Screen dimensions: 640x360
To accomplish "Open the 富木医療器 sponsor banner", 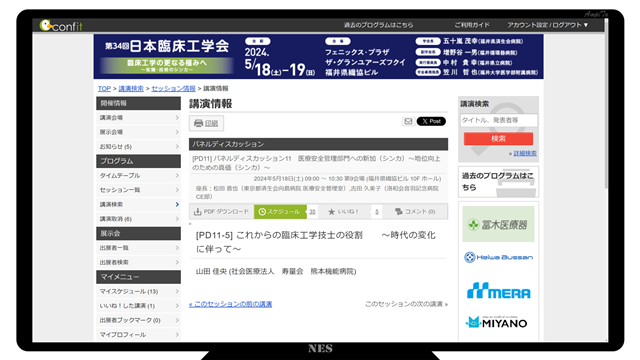I will (x=498, y=224).
